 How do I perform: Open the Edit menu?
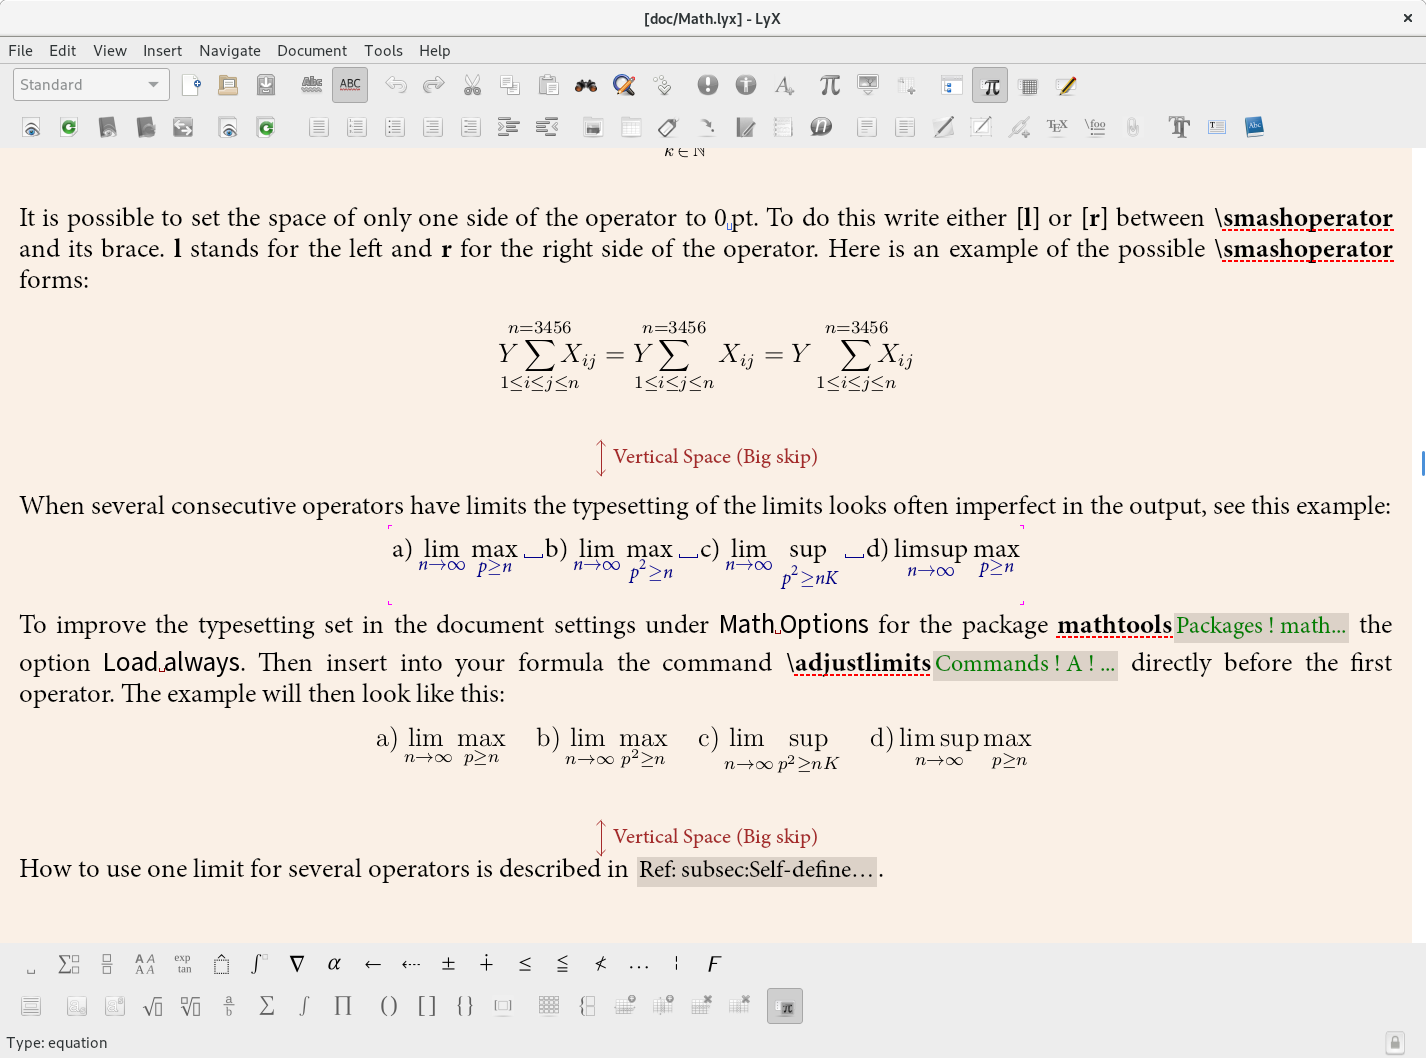pyautogui.click(x=62, y=51)
